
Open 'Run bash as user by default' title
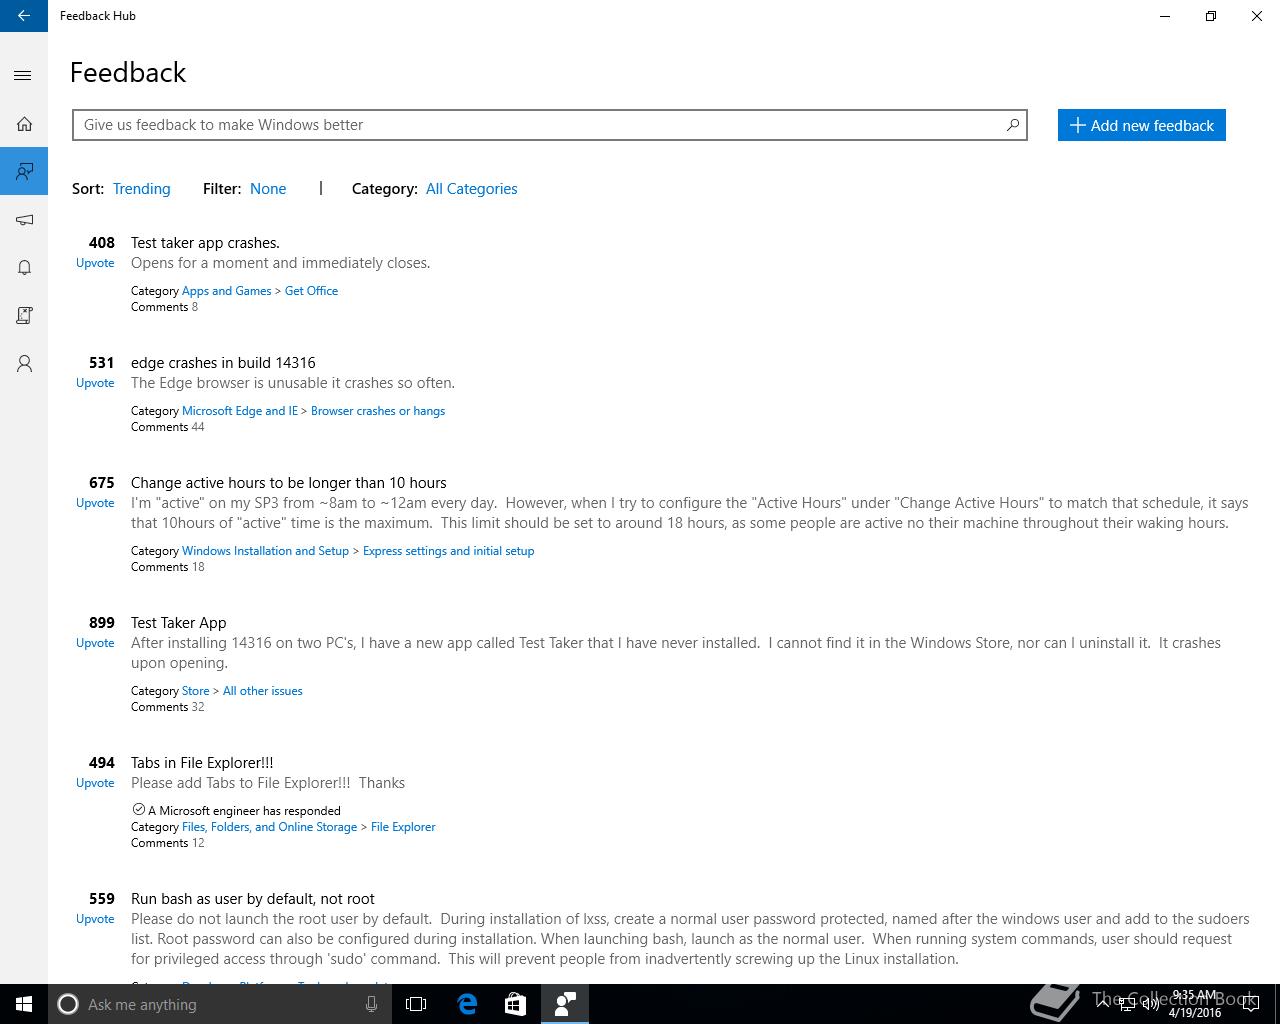click(253, 899)
